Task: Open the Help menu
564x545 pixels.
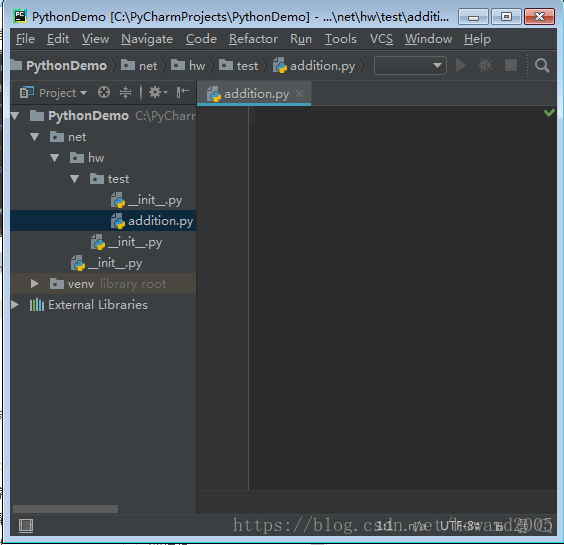Action: click(477, 39)
